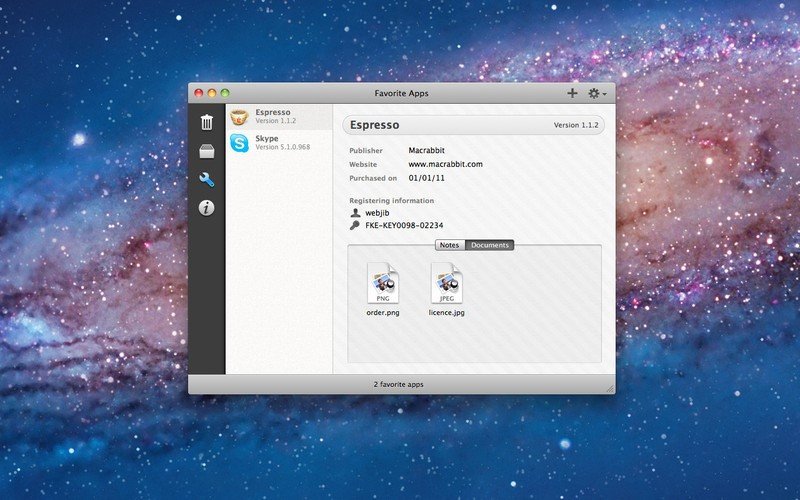Screen dimensions: 800x500
Task: Add a new app with plus button
Action: pyautogui.click(x=572, y=93)
